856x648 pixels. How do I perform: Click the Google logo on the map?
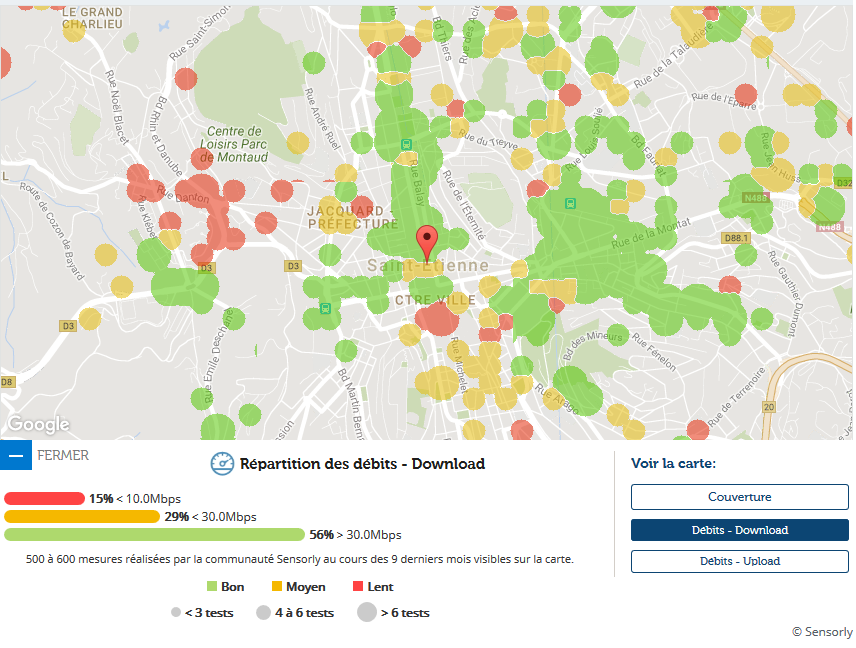[39, 424]
